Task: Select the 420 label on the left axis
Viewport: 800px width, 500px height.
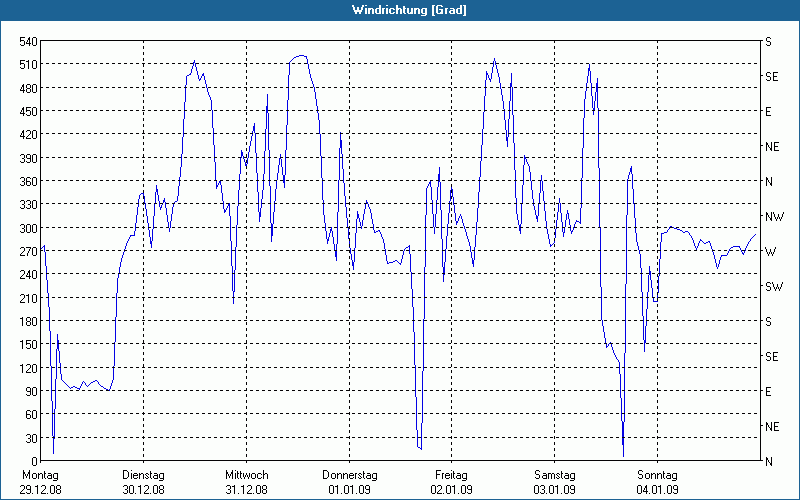Action: click(28, 135)
